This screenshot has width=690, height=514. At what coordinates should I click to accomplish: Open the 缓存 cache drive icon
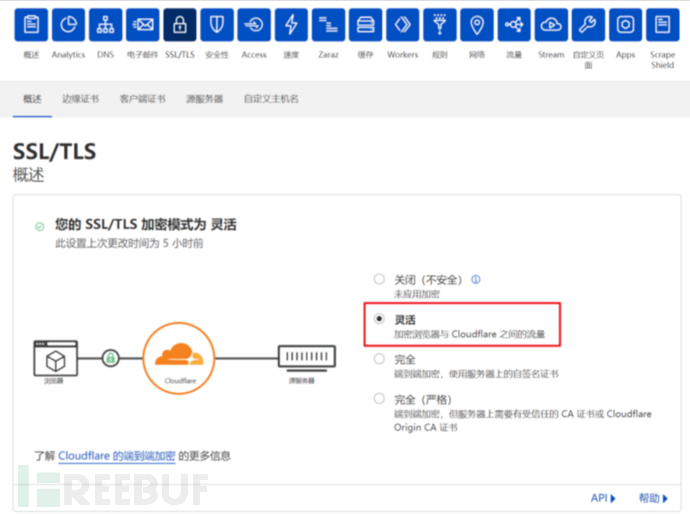pyautogui.click(x=366, y=25)
